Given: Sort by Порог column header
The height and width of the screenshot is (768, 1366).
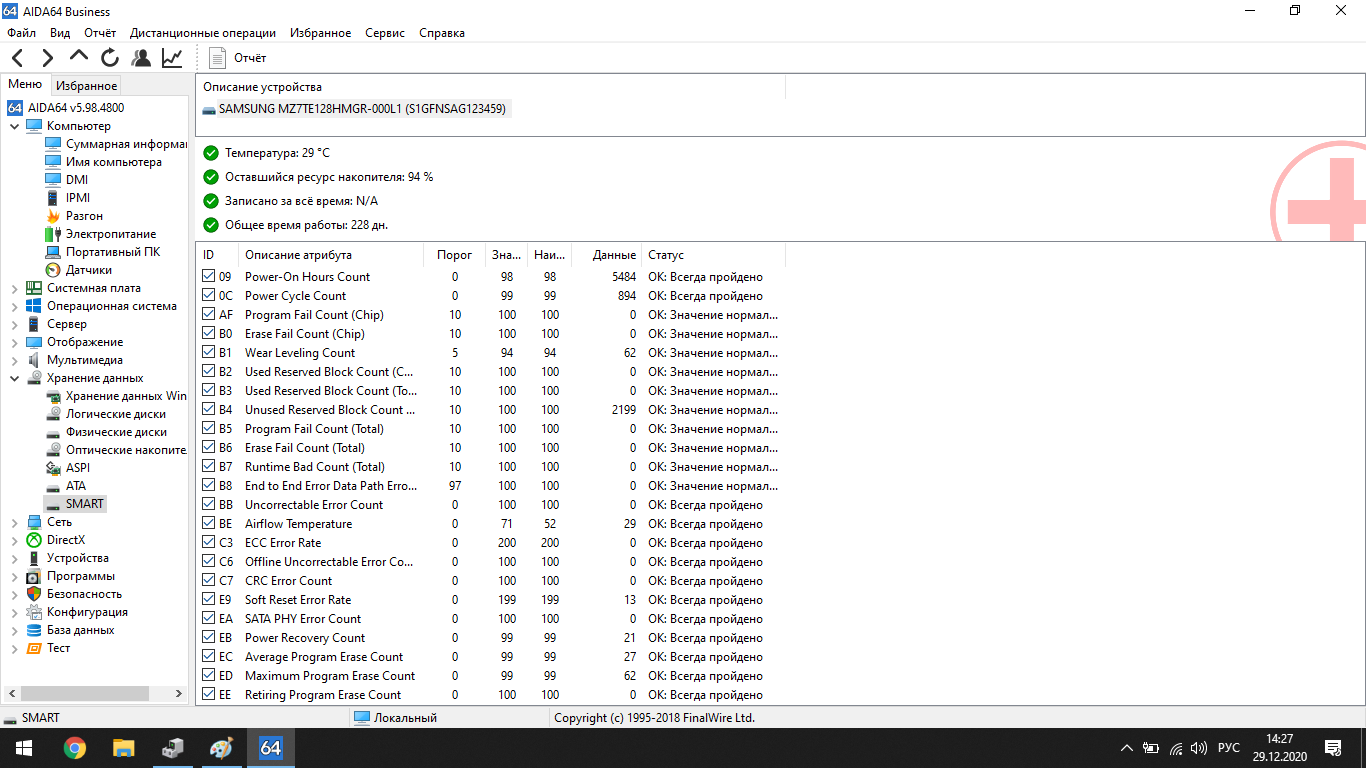Looking at the screenshot, I should click(455, 255).
